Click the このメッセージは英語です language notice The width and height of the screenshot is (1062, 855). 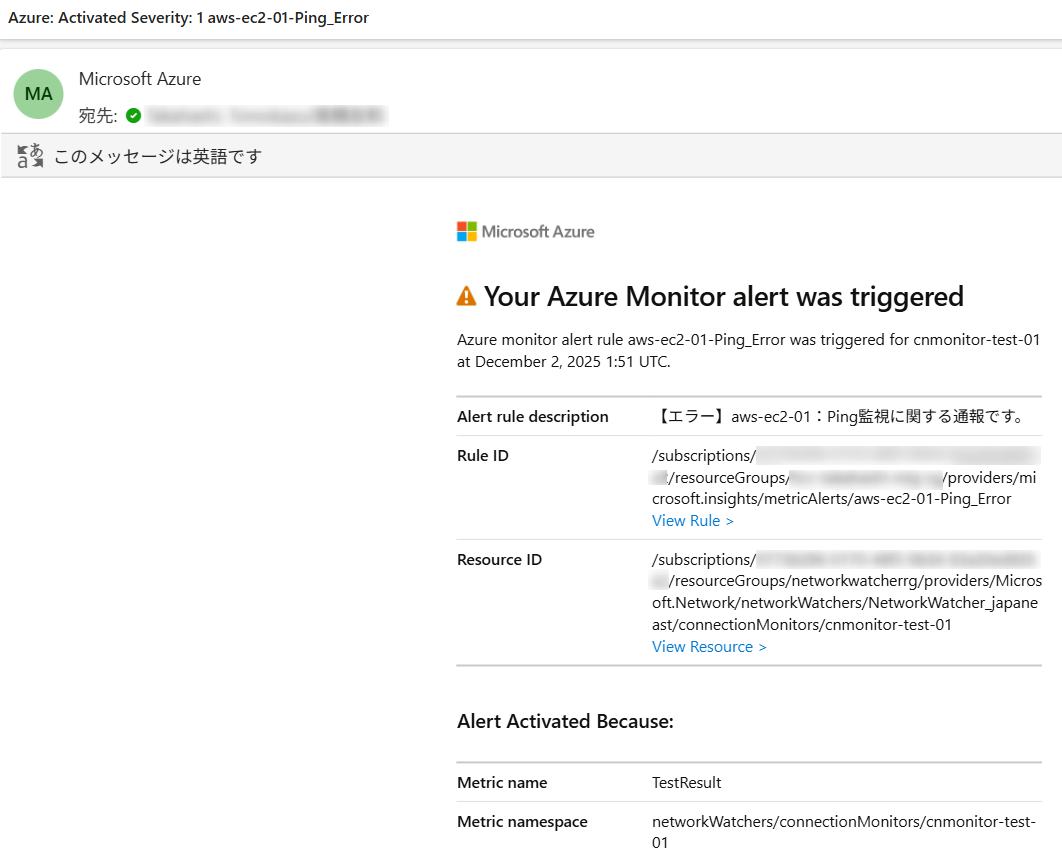coord(158,157)
